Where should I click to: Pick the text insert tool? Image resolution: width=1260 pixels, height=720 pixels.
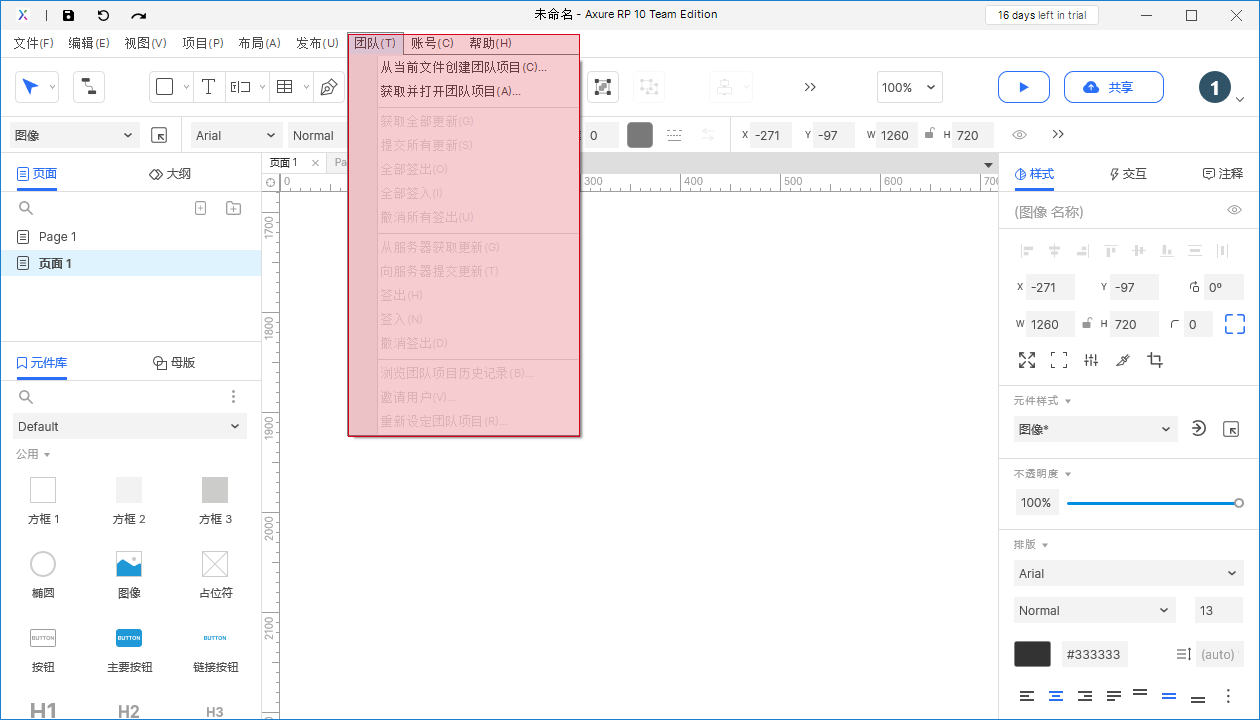click(208, 87)
